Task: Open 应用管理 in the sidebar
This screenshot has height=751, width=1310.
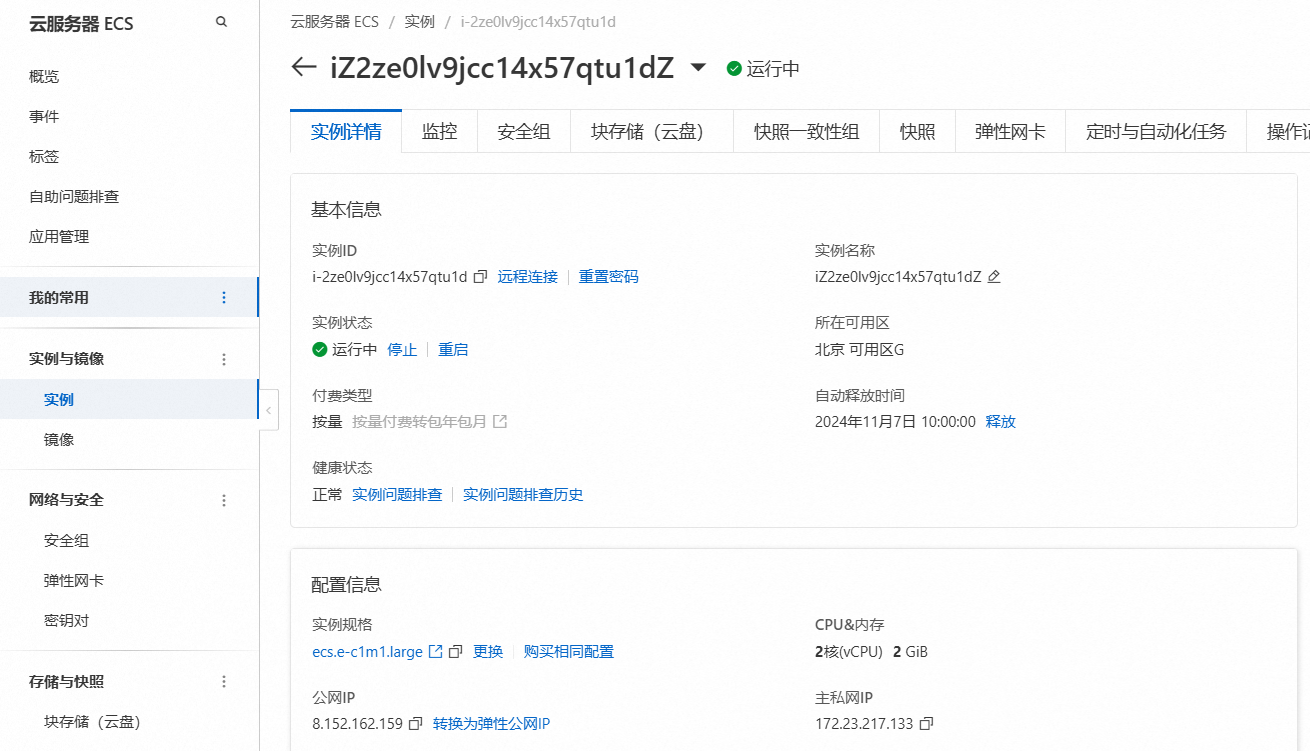Action: 59,237
